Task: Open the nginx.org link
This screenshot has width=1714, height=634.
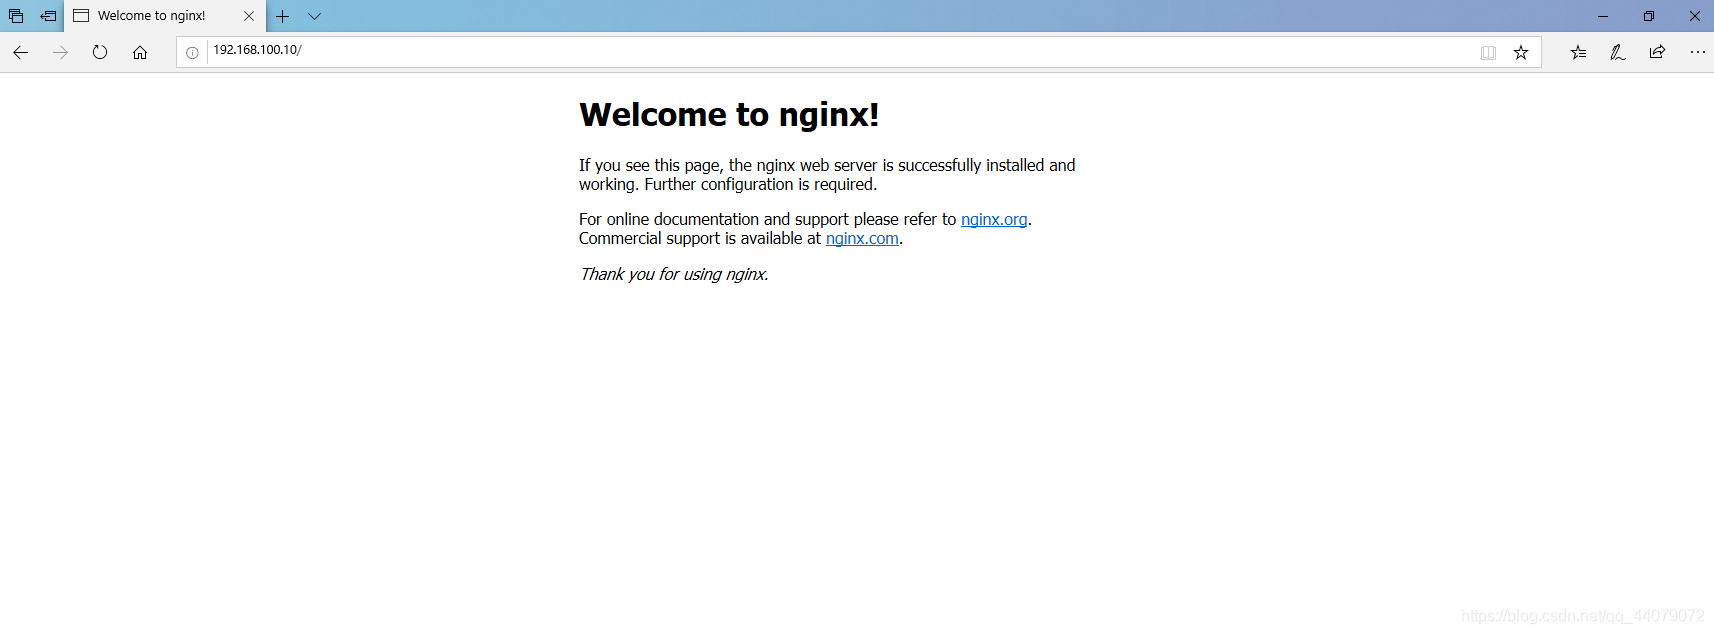Action: pos(994,219)
